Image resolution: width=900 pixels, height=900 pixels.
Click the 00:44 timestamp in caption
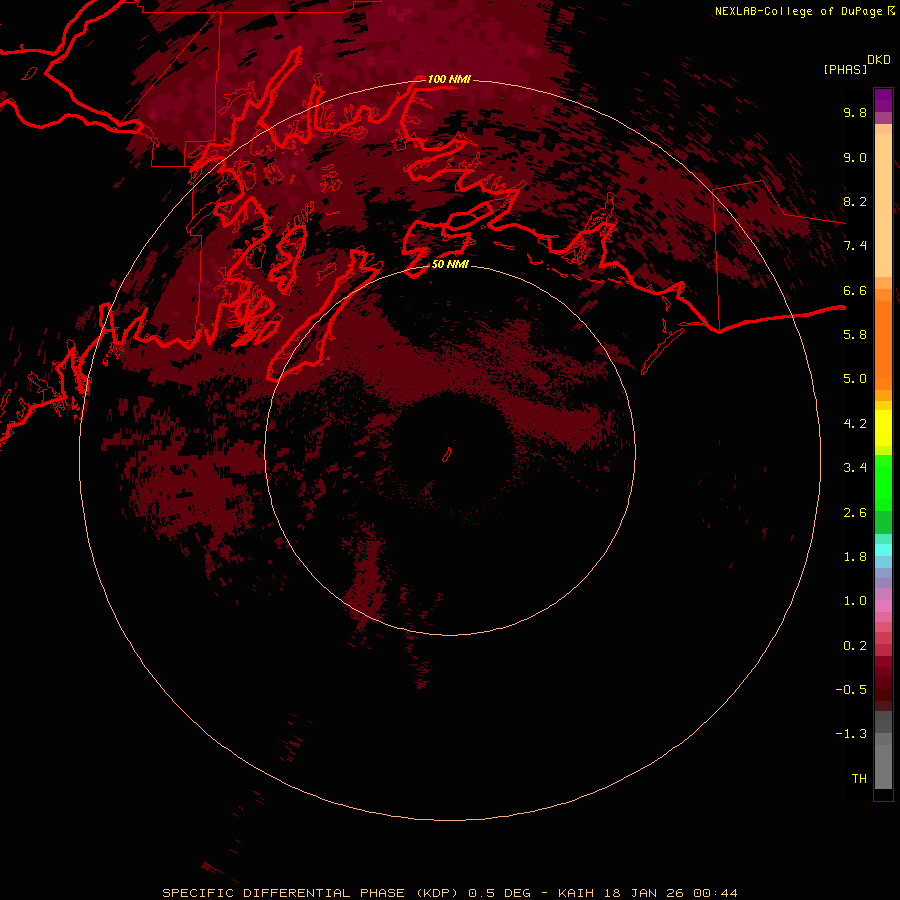coord(715,893)
